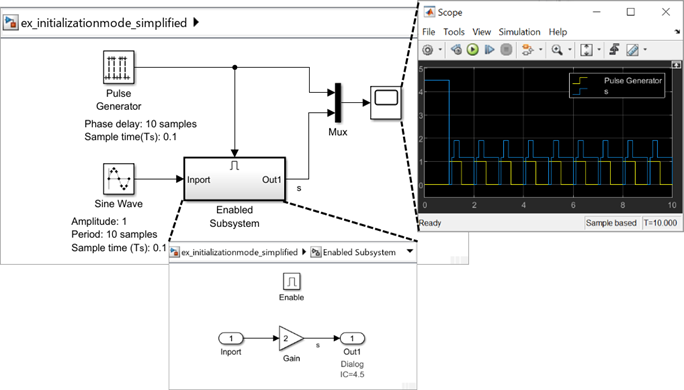This screenshot has height=390, width=684.
Task: Open breadcrumb dropdown arrow next to Enabled Subsystem
Action: click(410, 251)
